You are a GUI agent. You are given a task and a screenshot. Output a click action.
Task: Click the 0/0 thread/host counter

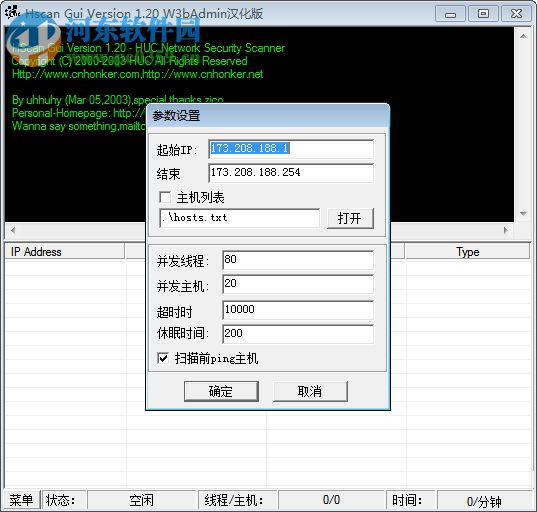point(331,500)
